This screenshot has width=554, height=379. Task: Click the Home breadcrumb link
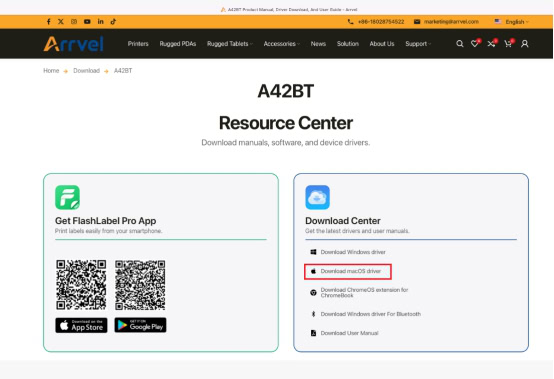(x=51, y=71)
